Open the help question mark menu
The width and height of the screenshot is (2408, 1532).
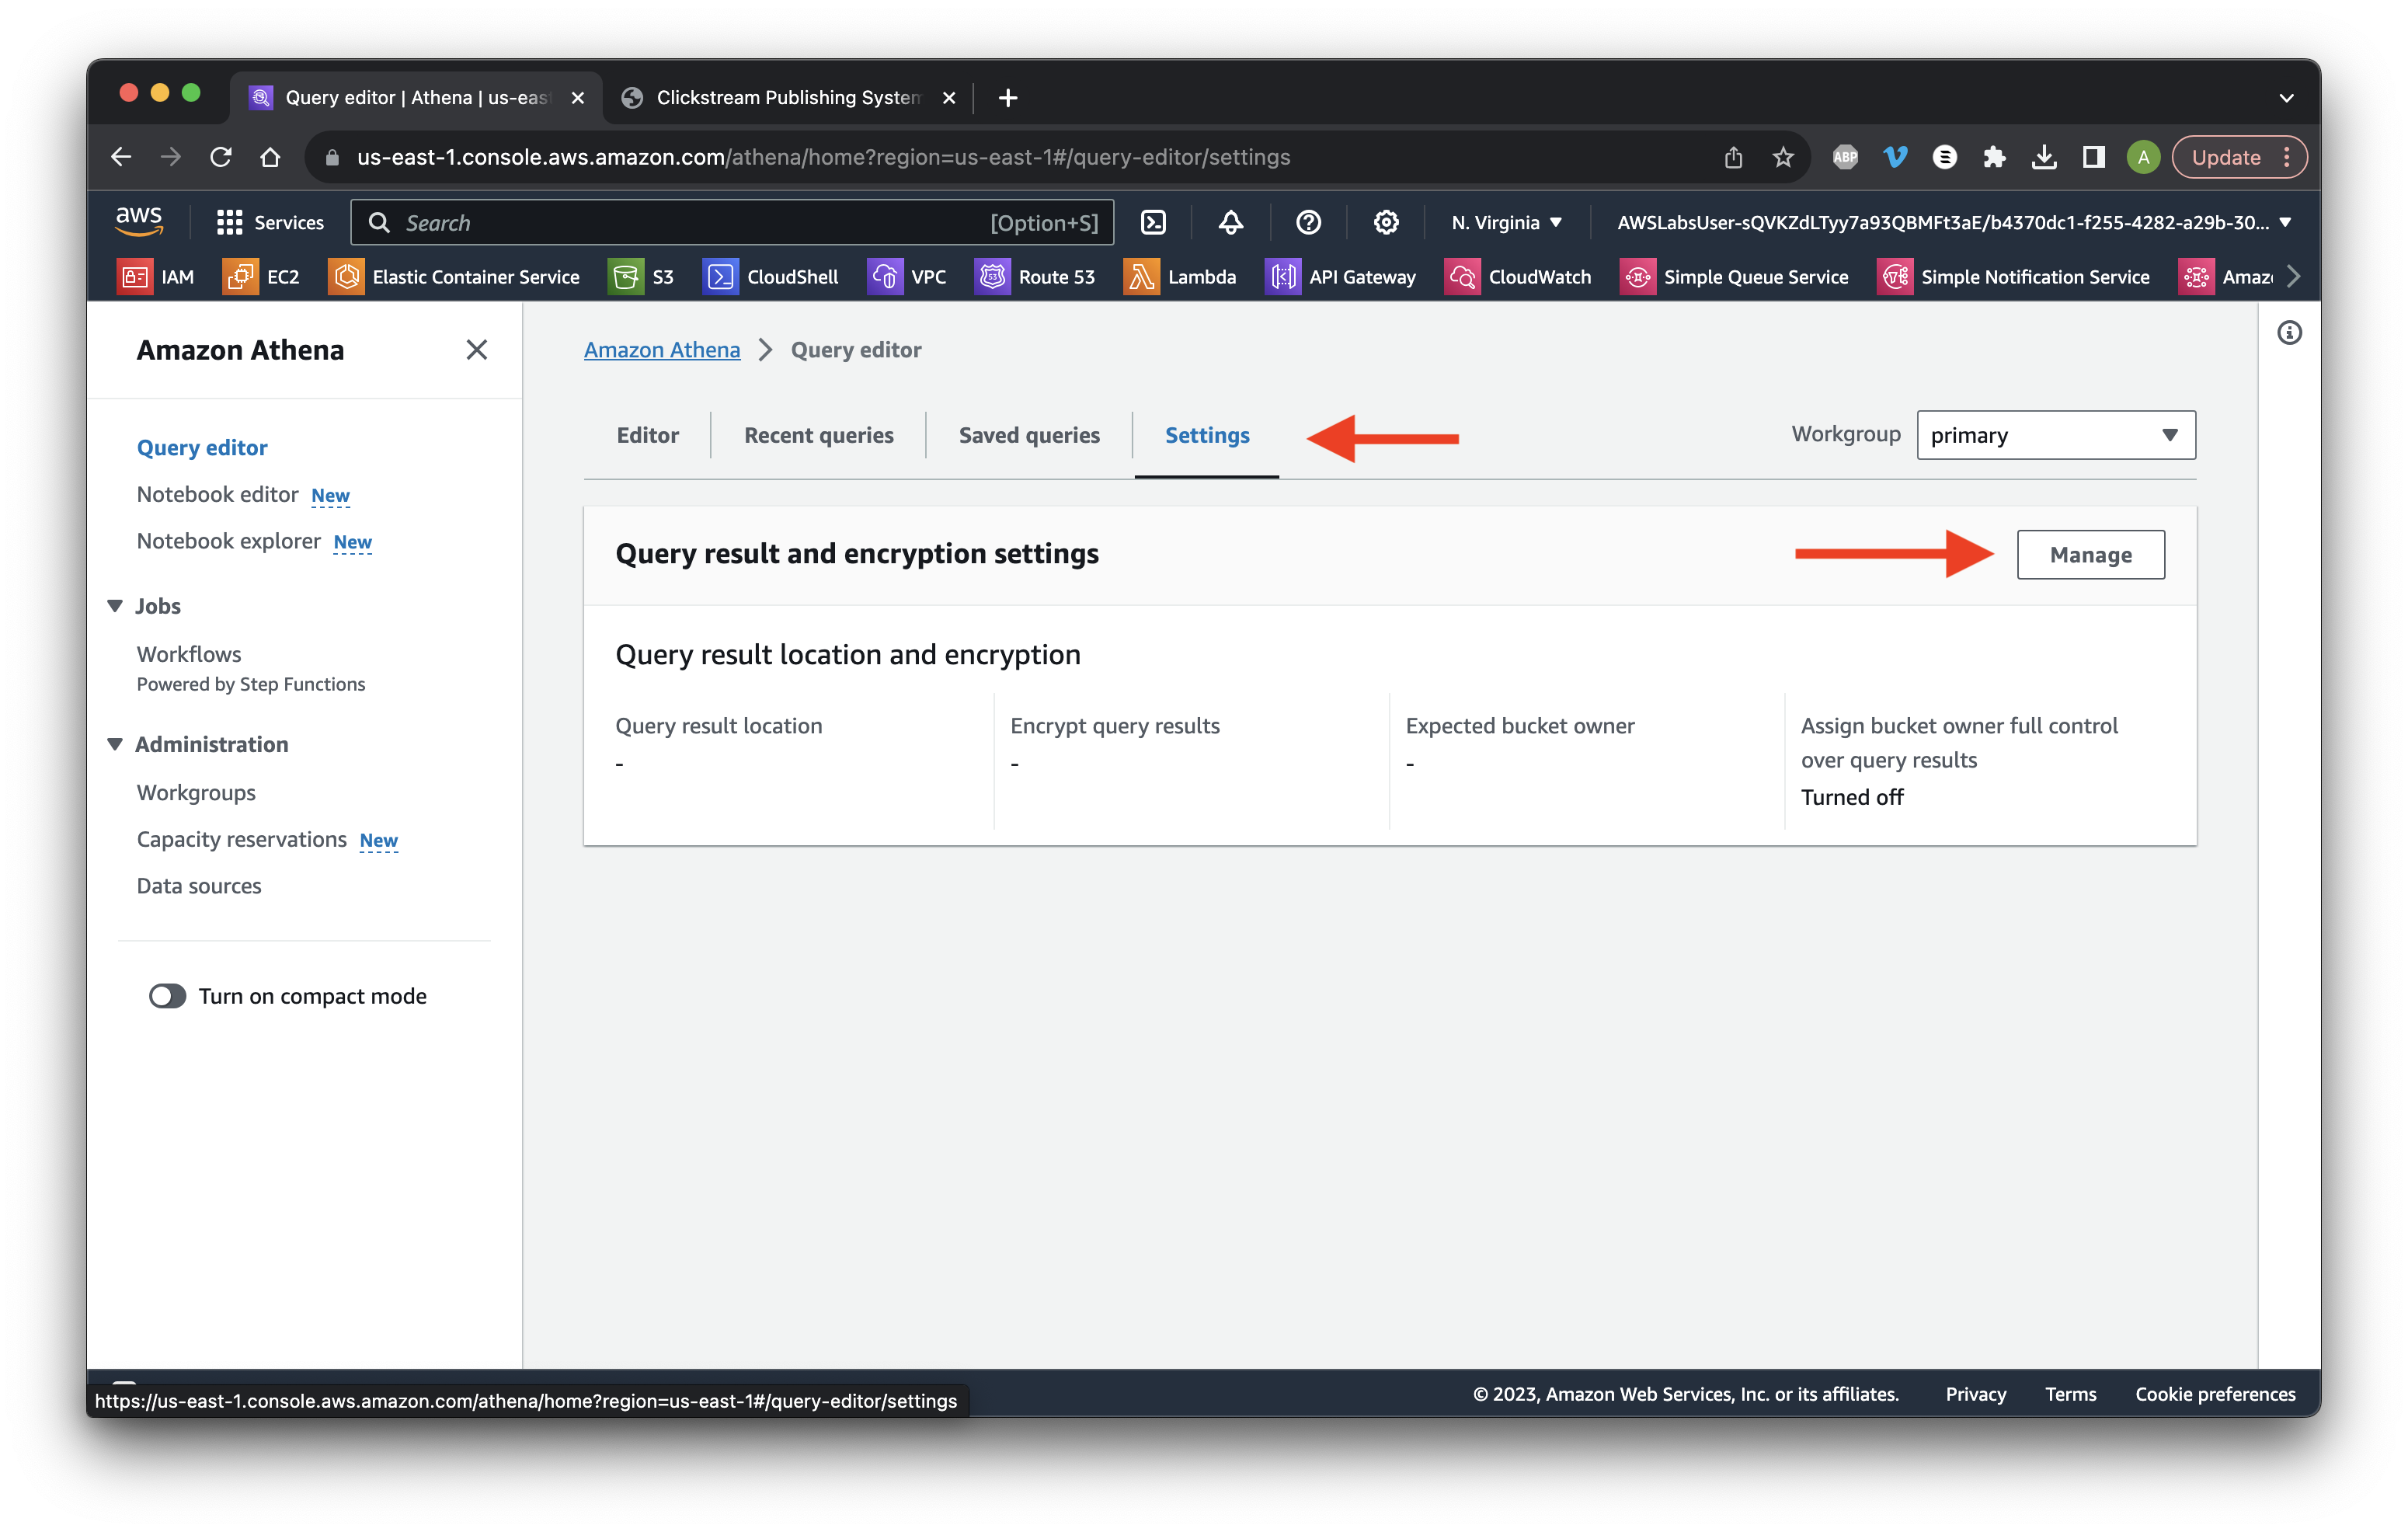click(1308, 222)
